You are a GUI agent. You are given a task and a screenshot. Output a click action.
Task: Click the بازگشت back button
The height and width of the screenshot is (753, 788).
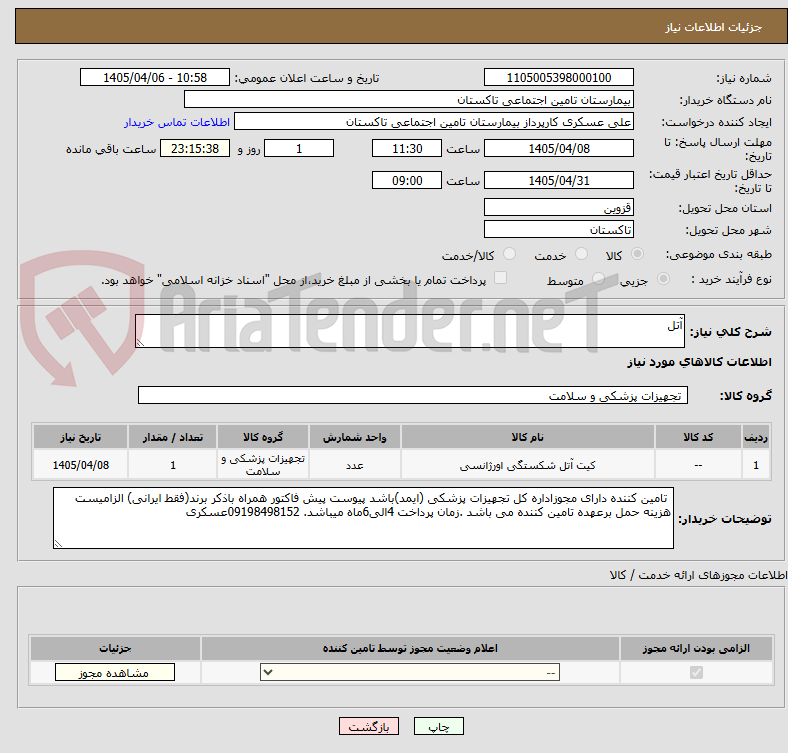pos(369,726)
